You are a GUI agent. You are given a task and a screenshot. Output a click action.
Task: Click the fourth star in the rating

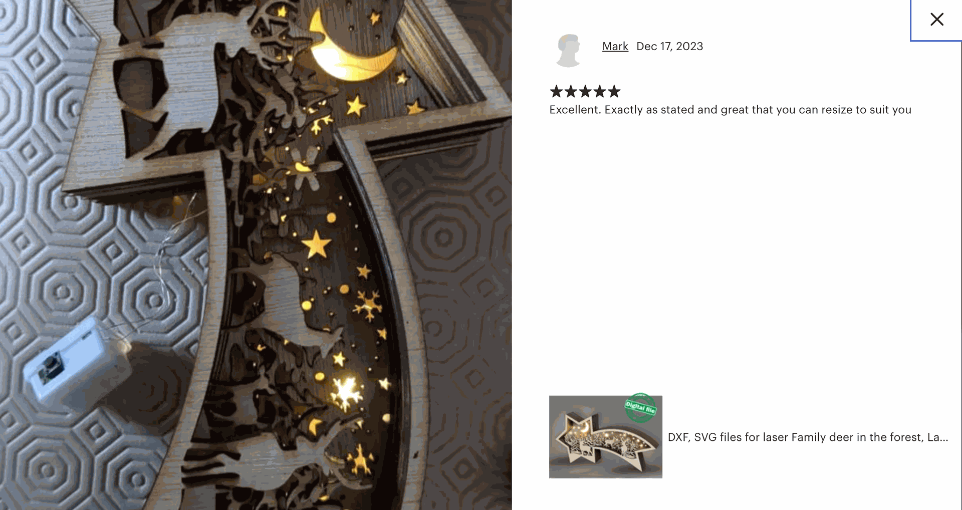(599, 91)
